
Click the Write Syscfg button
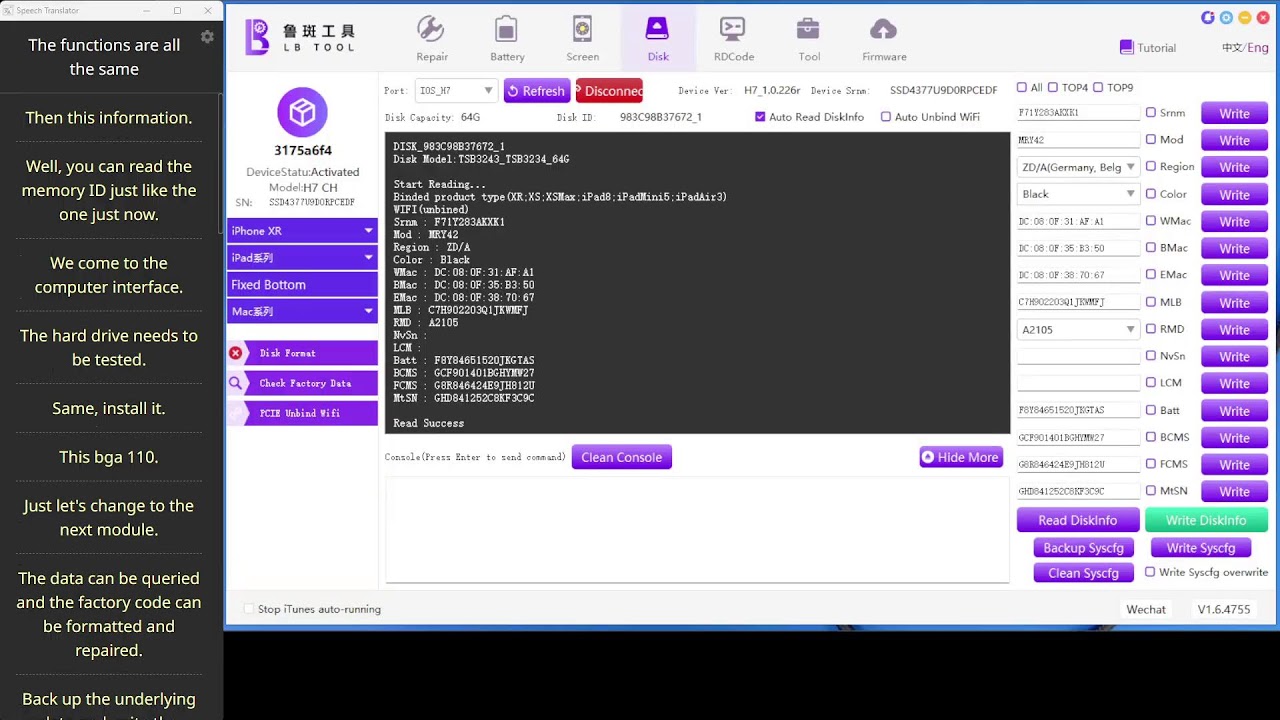1201,548
